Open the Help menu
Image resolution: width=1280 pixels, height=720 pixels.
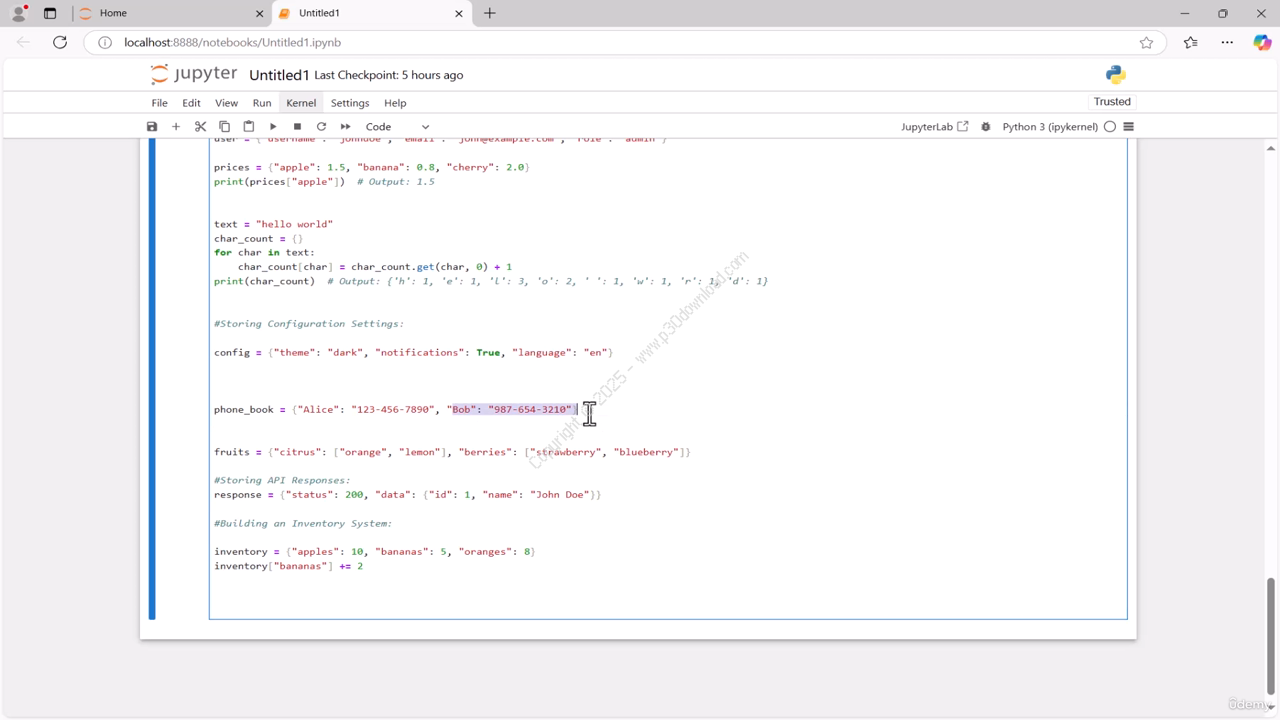[x=395, y=103]
